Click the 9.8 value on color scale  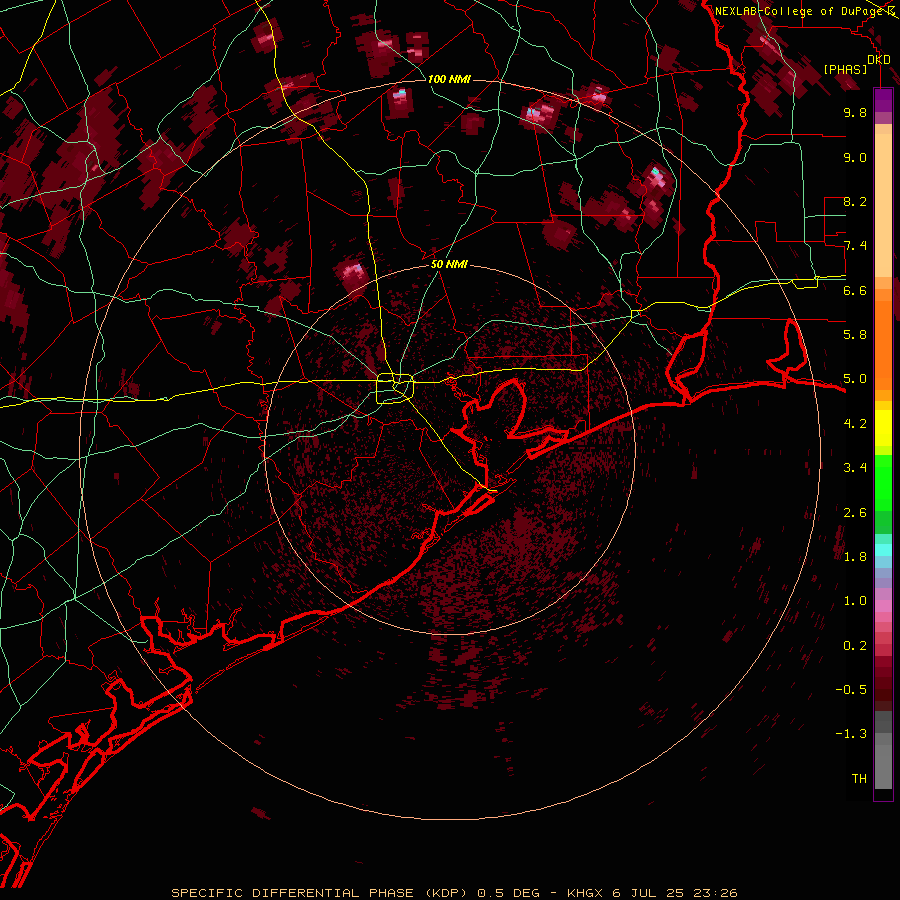pyautogui.click(x=855, y=112)
